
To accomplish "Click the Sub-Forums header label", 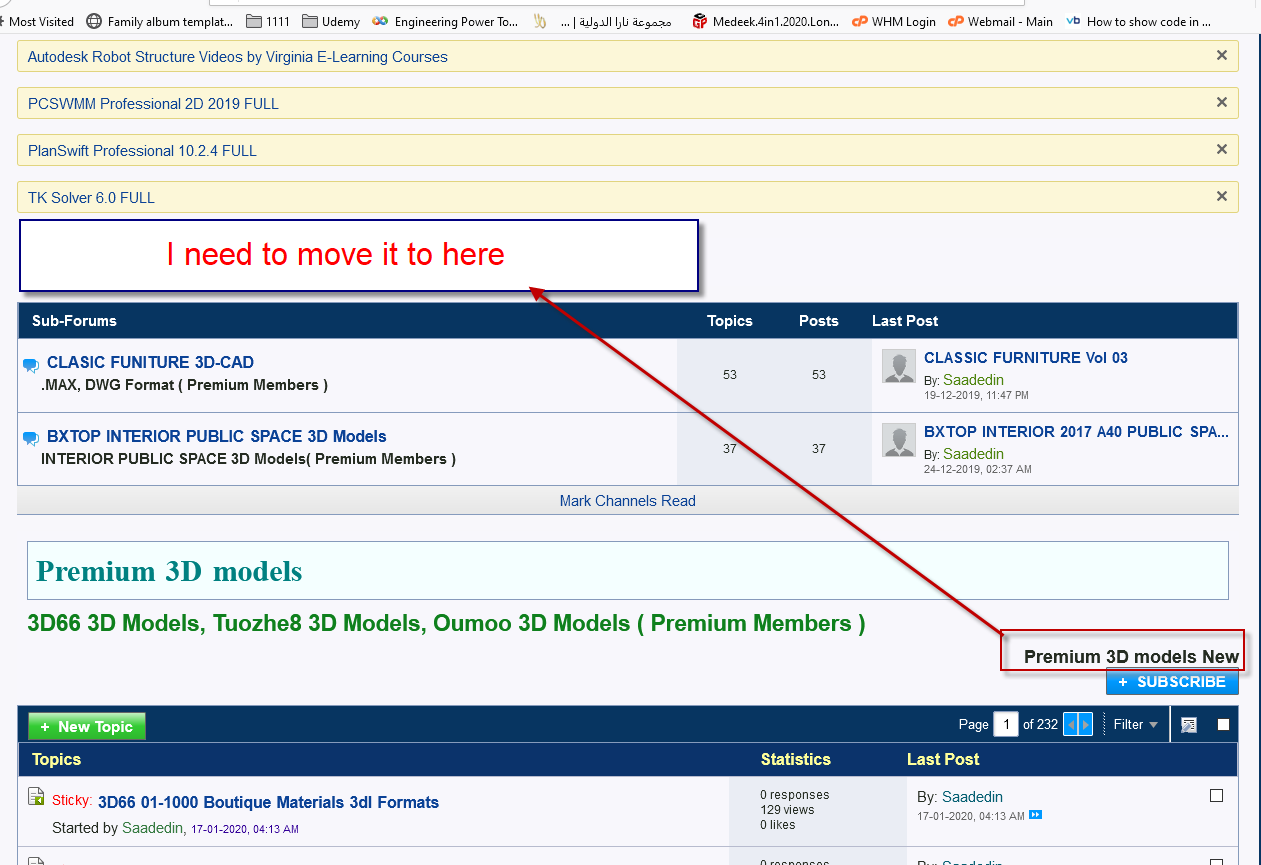I will coord(74,321).
